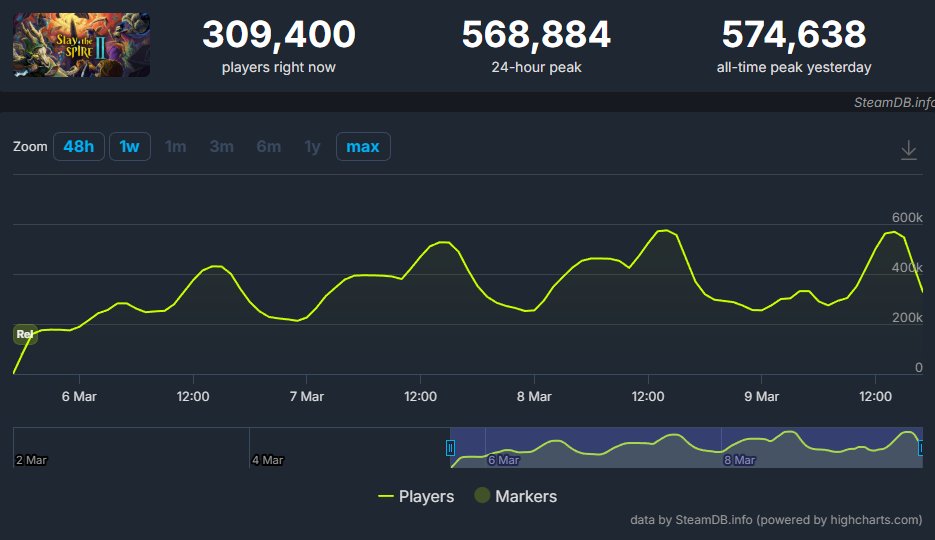935x540 pixels.
Task: Set zoom to 3m
Action: [x=221, y=147]
